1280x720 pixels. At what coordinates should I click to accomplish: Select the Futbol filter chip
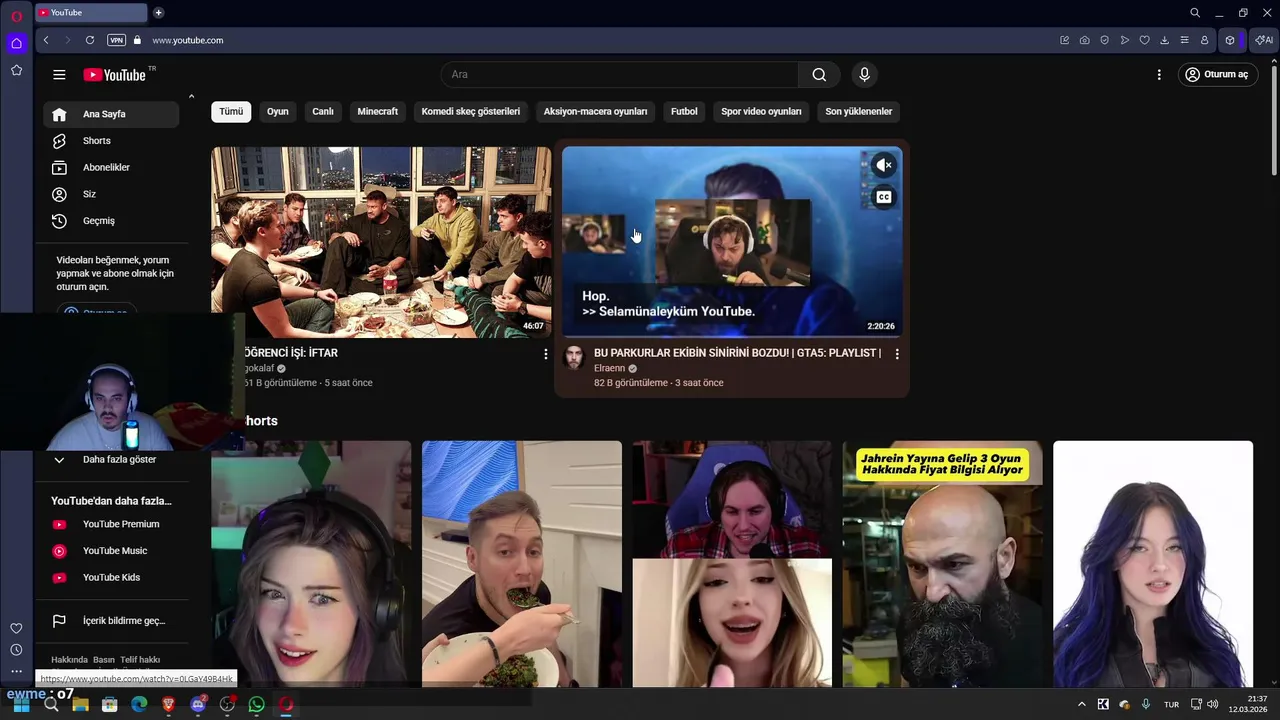click(x=684, y=112)
